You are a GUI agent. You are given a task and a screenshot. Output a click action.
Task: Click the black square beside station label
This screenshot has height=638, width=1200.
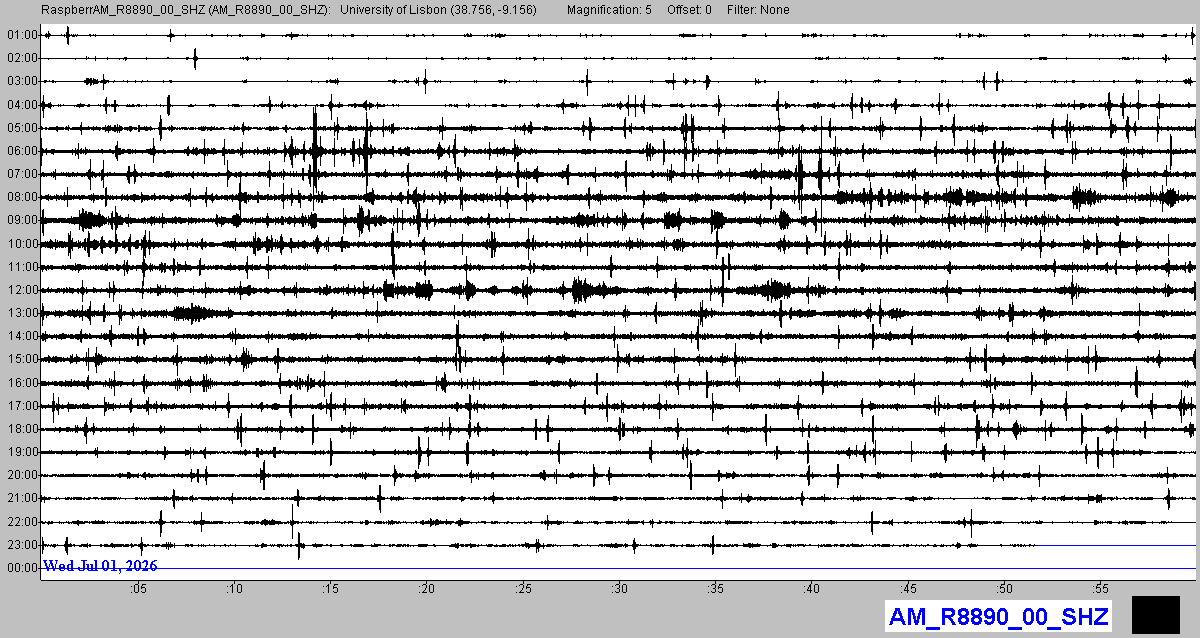(x=1156, y=614)
